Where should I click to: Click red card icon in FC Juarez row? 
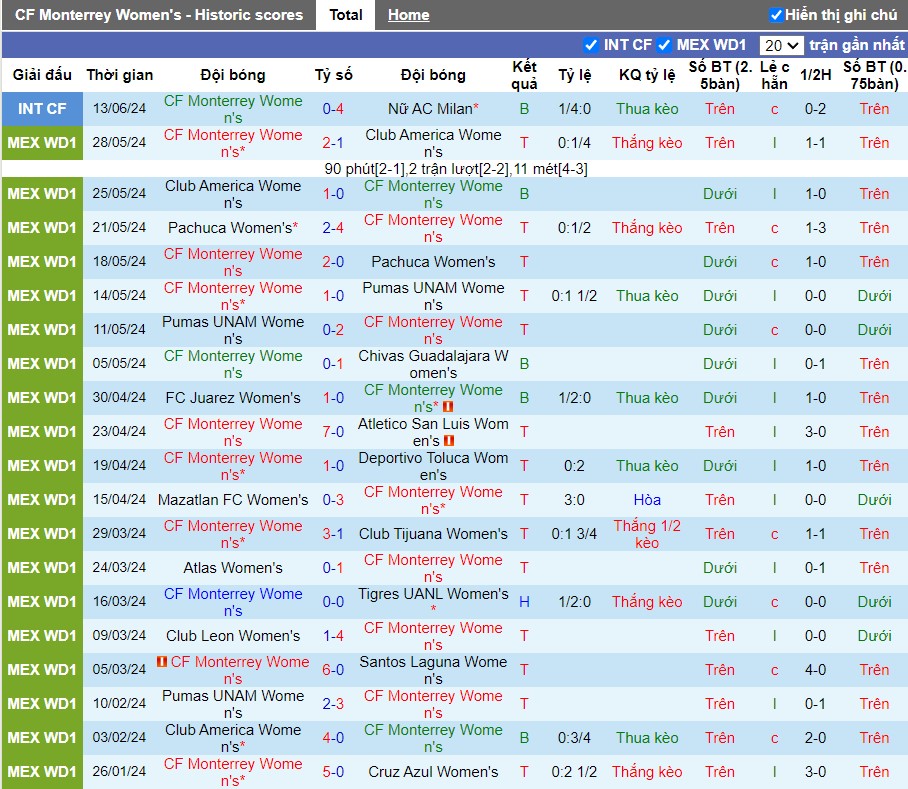coord(448,407)
